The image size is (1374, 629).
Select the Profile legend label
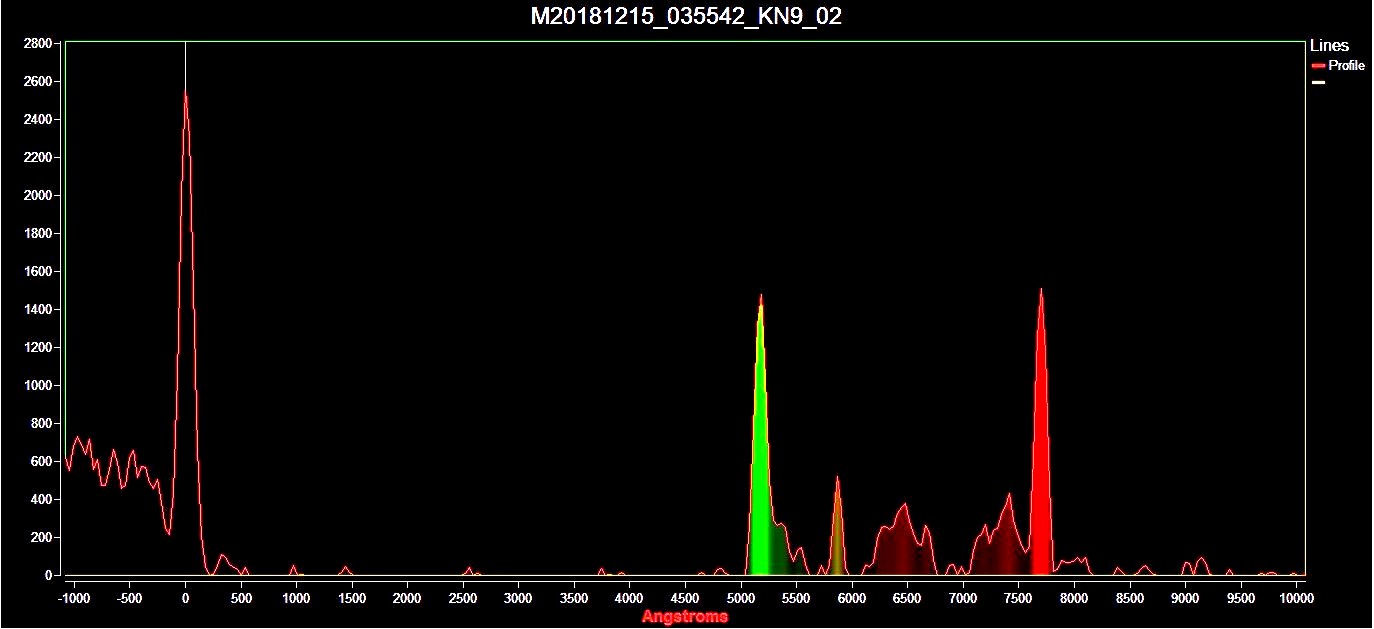pyautogui.click(x=1346, y=66)
